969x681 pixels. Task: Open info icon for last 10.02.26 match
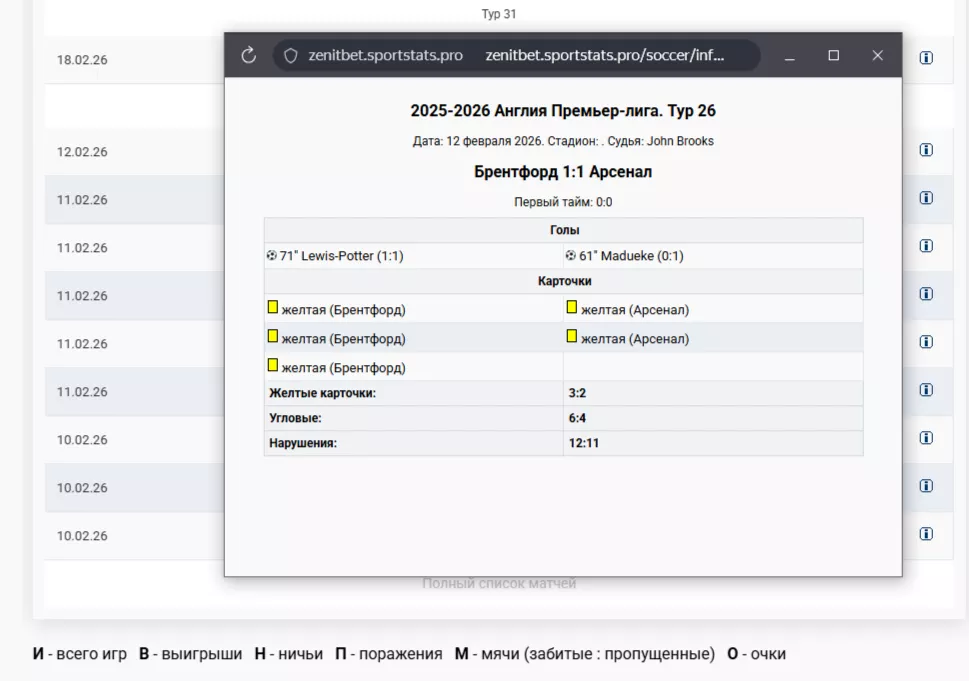pyautogui.click(x=926, y=534)
